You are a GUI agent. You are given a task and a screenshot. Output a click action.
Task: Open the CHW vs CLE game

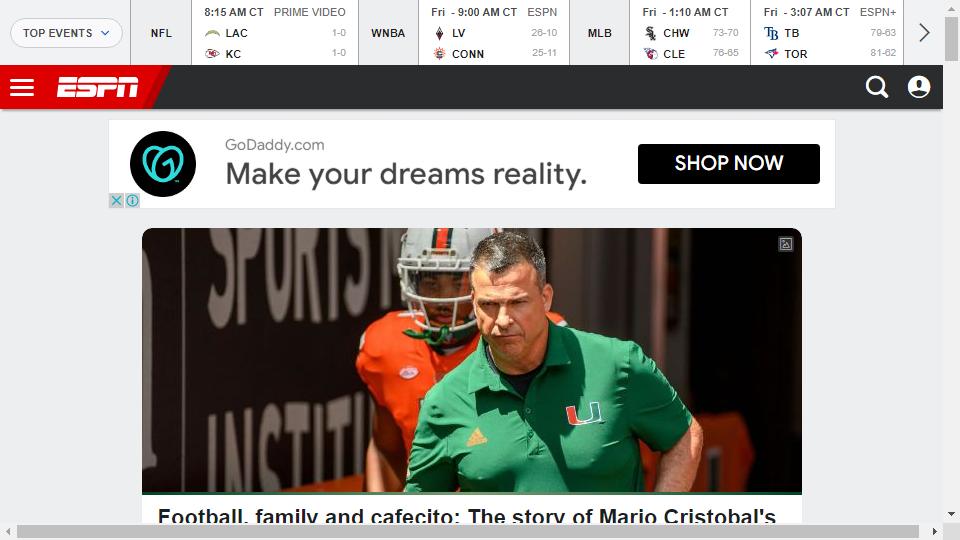tap(690, 32)
